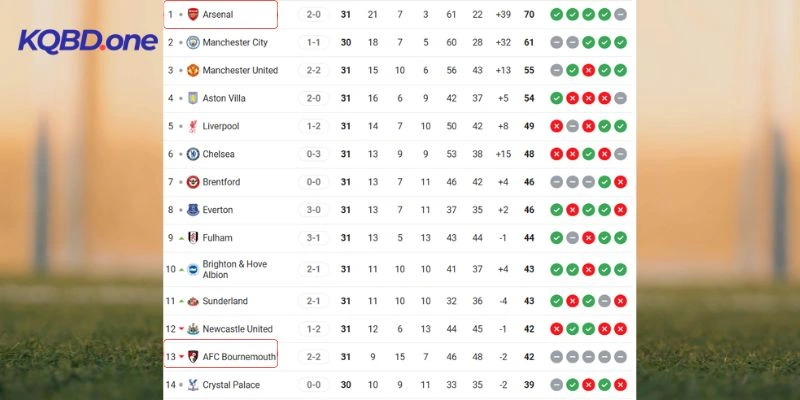Click the Manchester City club crest

(x=193, y=43)
